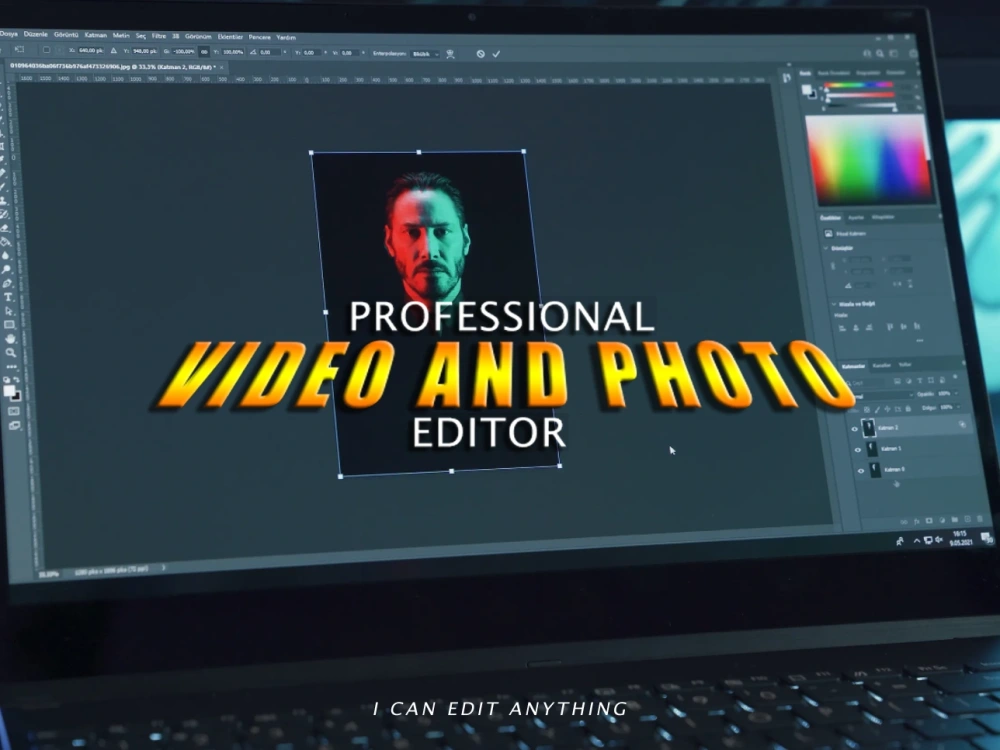This screenshot has width=1000, height=750.
Task: Close the open jpg document tab
Action: (x=221, y=67)
